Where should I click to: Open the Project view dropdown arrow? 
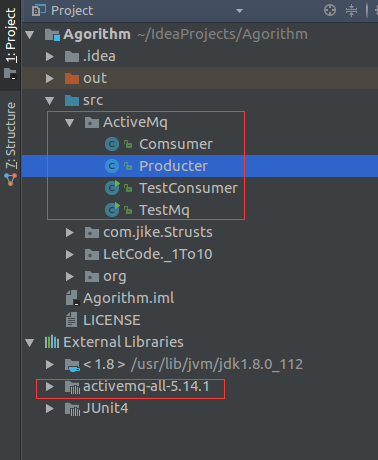(239, 11)
